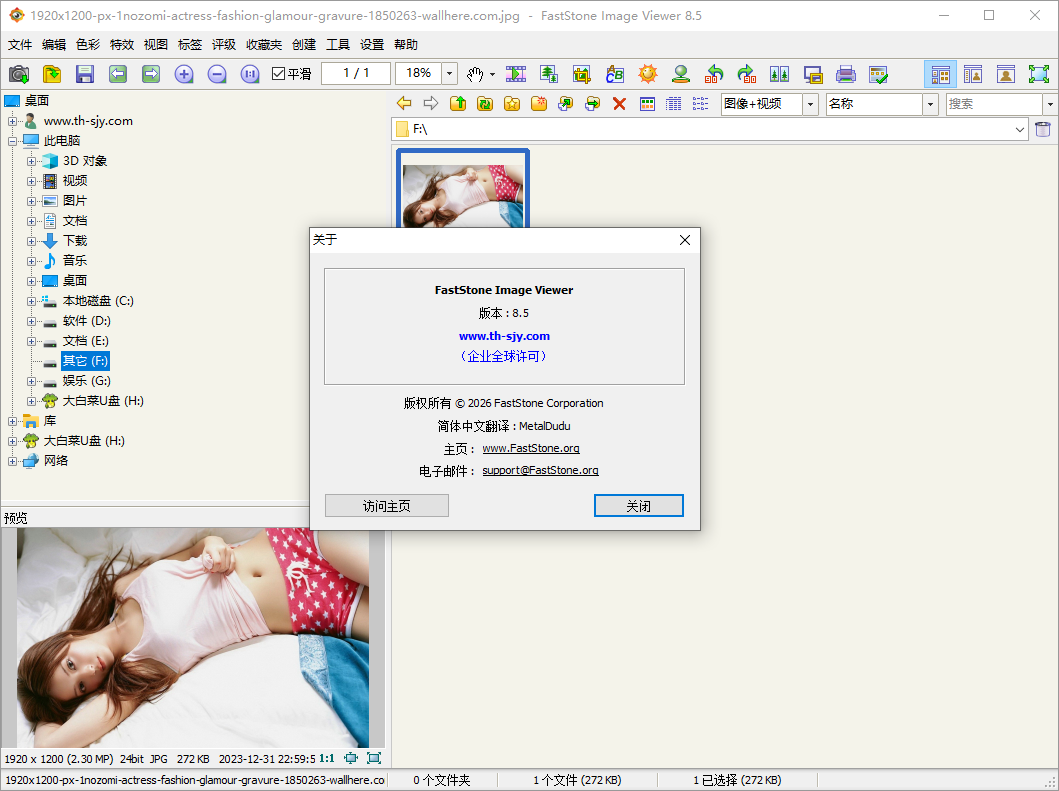Expand the 本地磁盘 (C:) tree node
Screen dimensions: 1059x791
click(32, 301)
